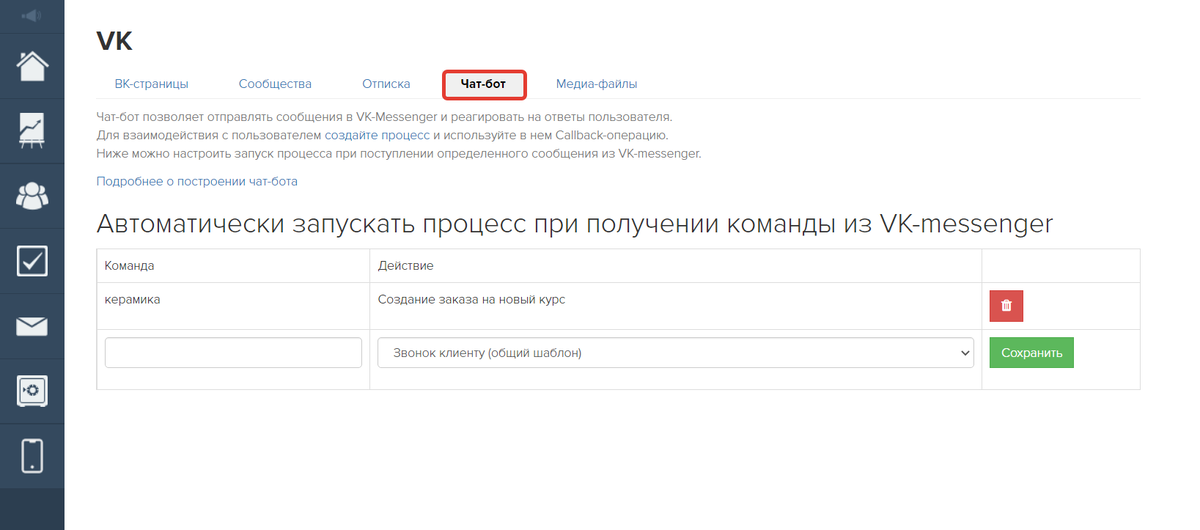Focus the empty Команда input field
Image resolution: width=1200 pixels, height=530 pixels.
click(x=233, y=352)
